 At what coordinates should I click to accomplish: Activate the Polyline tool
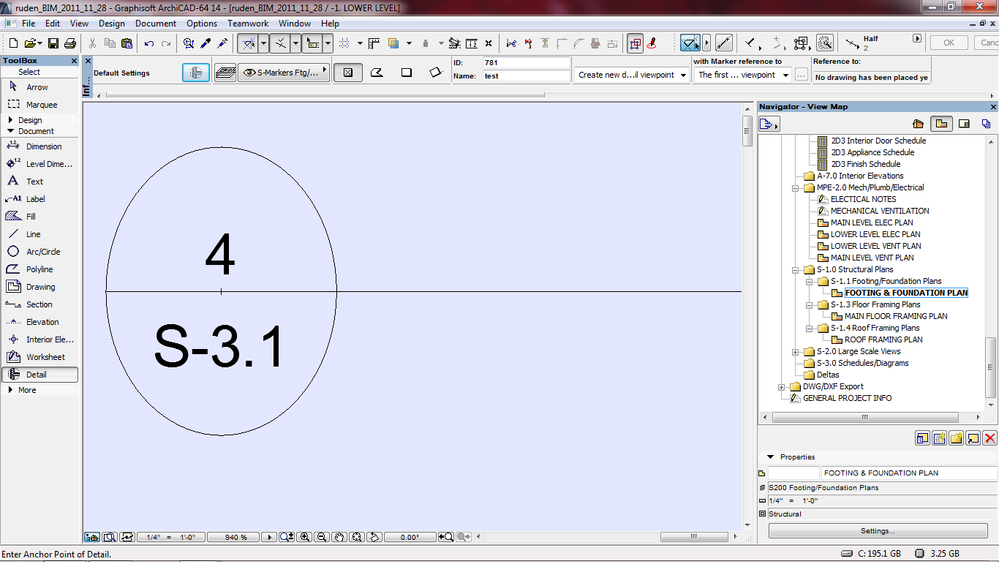point(40,270)
